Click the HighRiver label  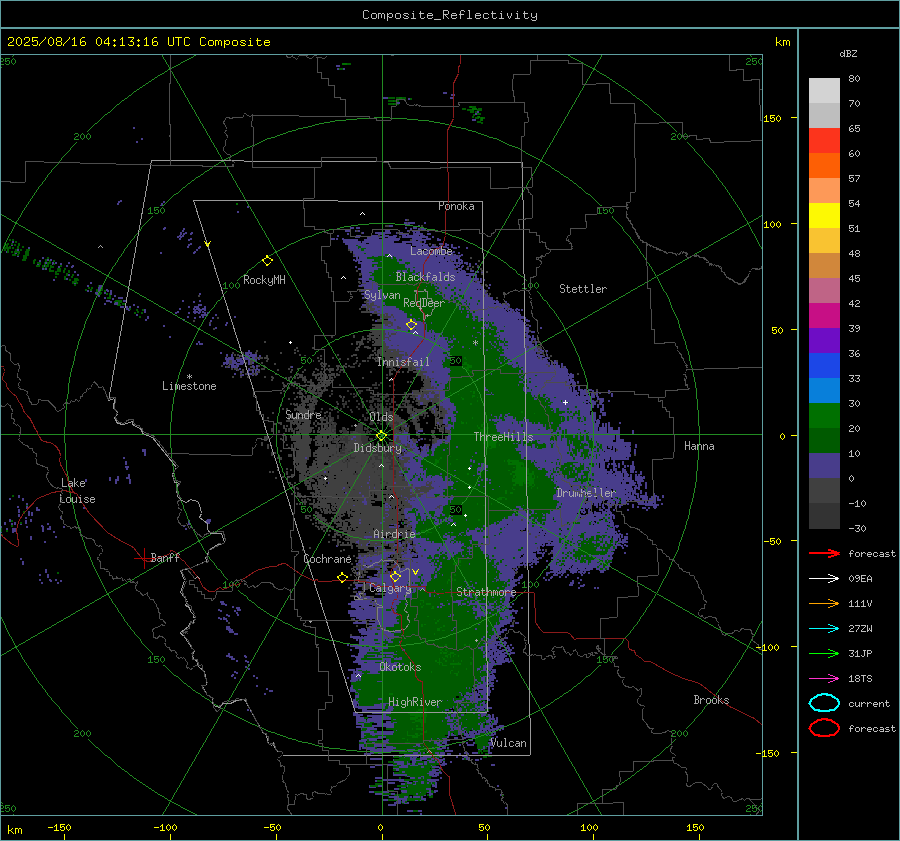tap(415, 702)
